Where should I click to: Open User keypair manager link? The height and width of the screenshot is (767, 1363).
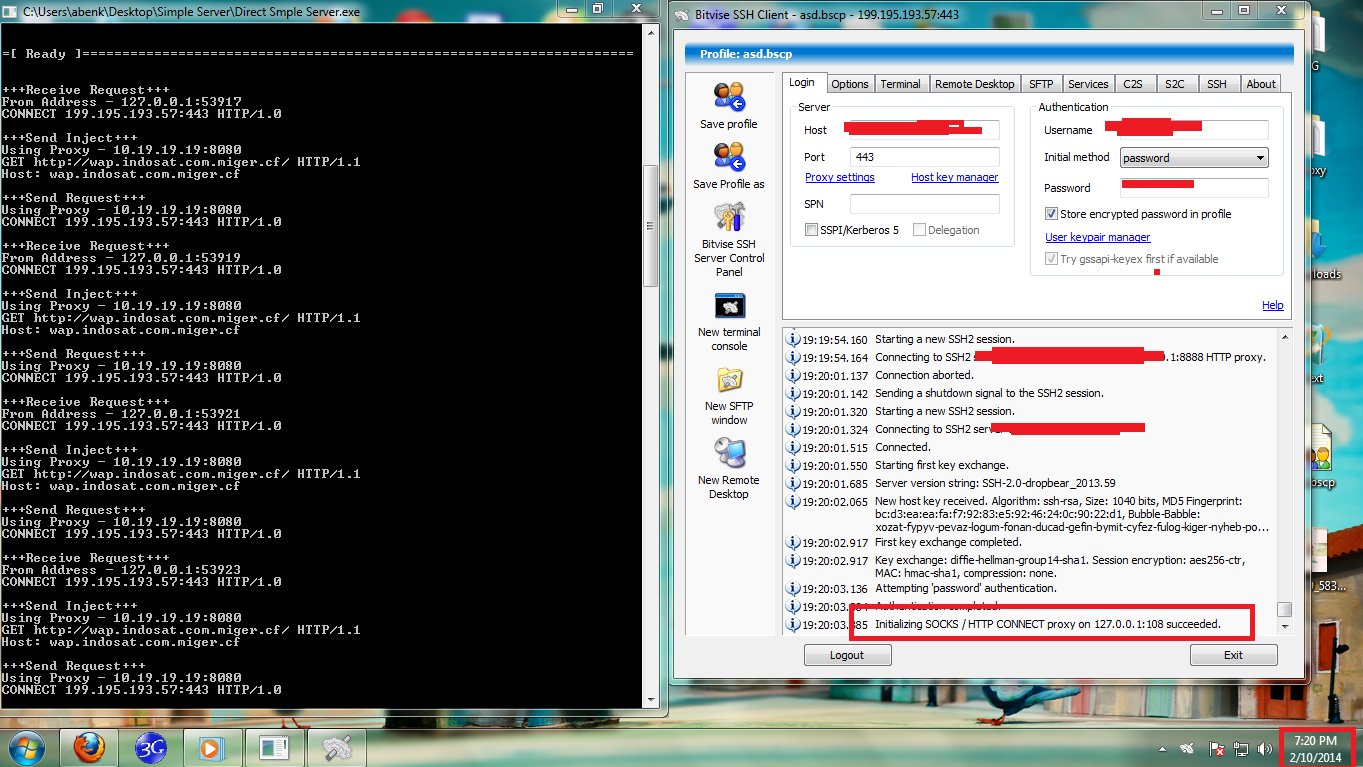(1098, 237)
